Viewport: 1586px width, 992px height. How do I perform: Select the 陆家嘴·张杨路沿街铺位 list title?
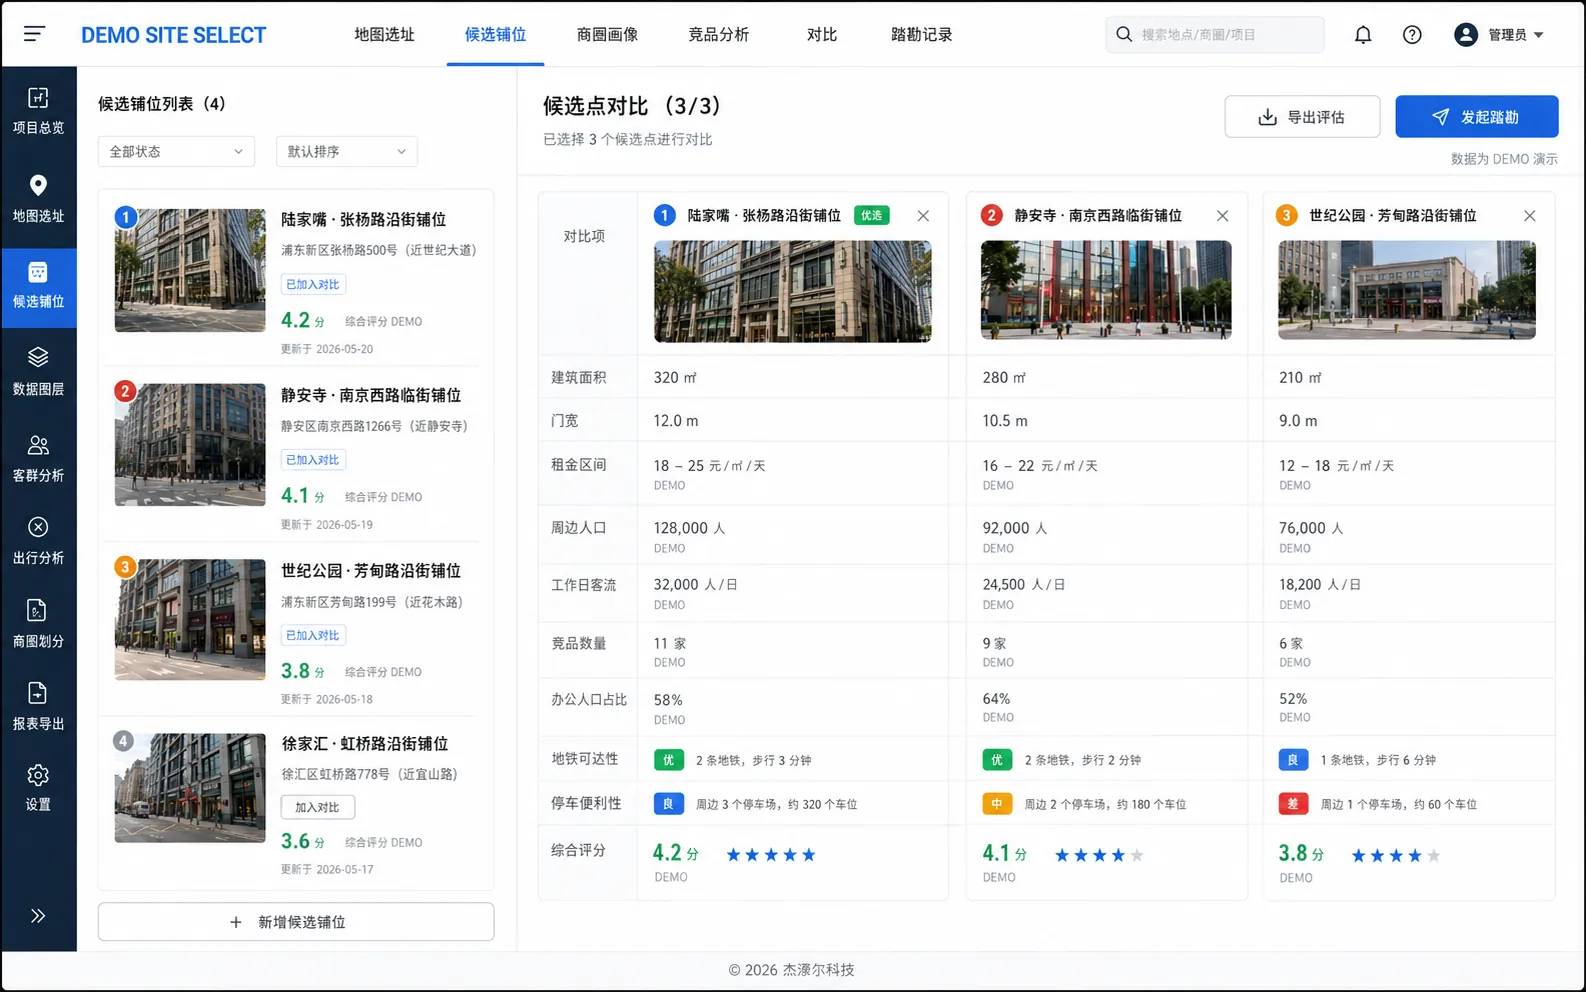364,219
